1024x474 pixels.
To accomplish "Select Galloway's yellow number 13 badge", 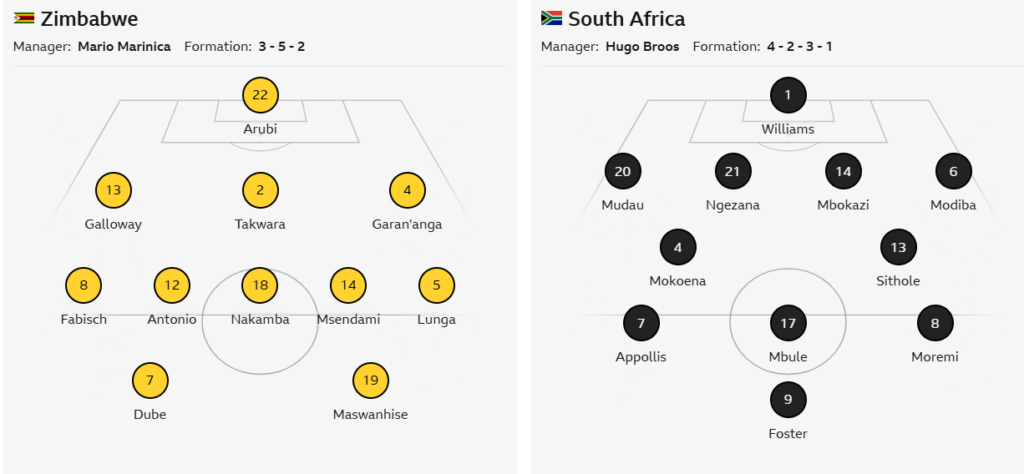I will coord(113,190).
